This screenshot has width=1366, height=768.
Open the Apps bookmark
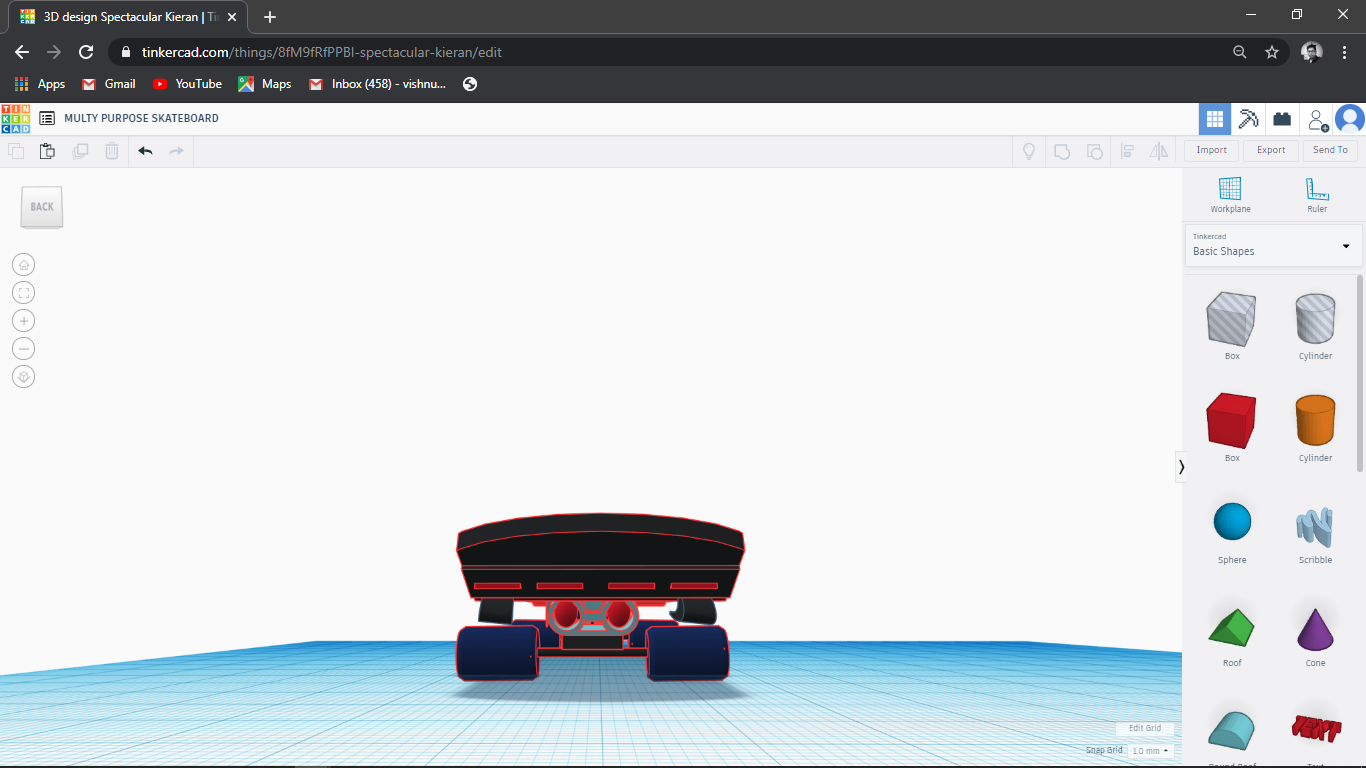tap(40, 84)
